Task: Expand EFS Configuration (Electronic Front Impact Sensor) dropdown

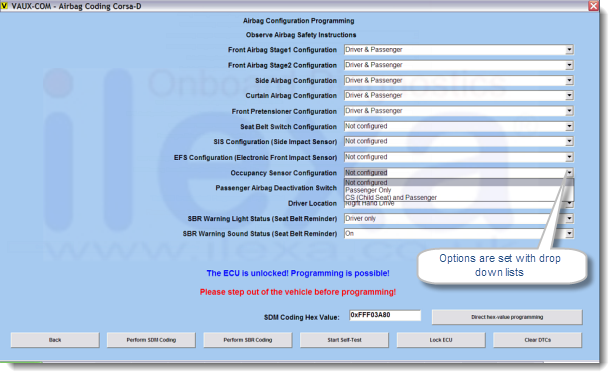Action: (x=569, y=157)
